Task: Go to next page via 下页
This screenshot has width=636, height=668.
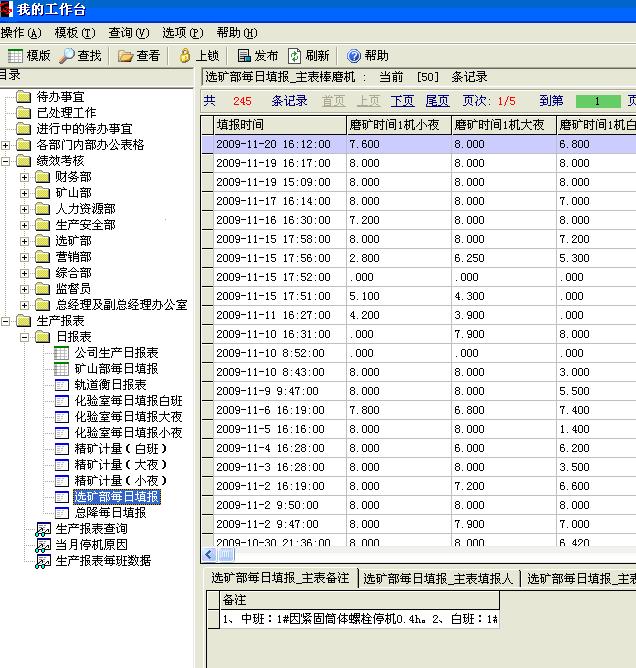Action: (x=402, y=101)
